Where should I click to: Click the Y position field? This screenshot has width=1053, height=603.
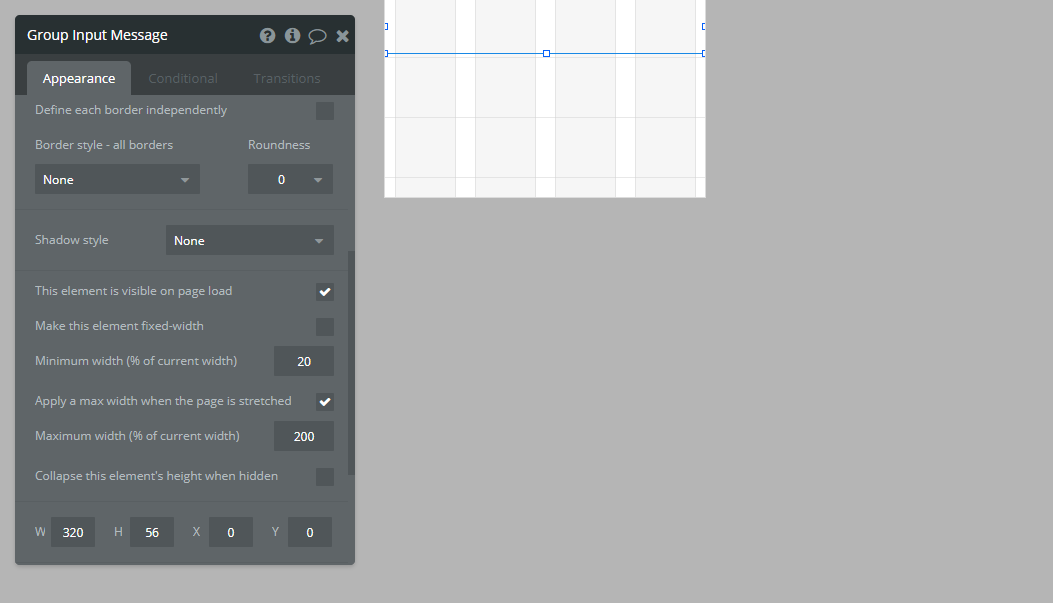[x=310, y=532]
